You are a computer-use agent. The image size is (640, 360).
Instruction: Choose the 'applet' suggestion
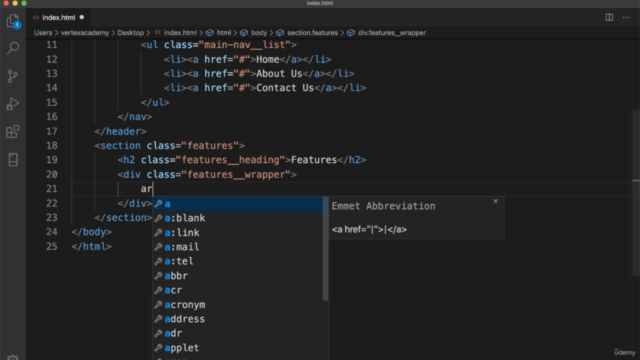click(x=238, y=348)
